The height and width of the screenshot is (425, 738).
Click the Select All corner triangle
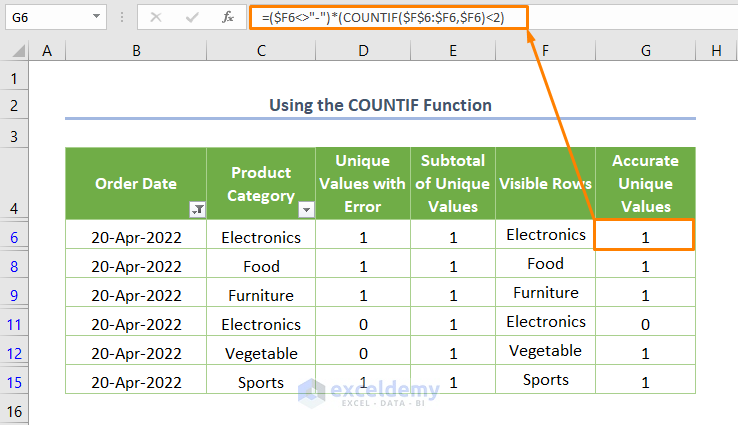[x=16, y=51]
